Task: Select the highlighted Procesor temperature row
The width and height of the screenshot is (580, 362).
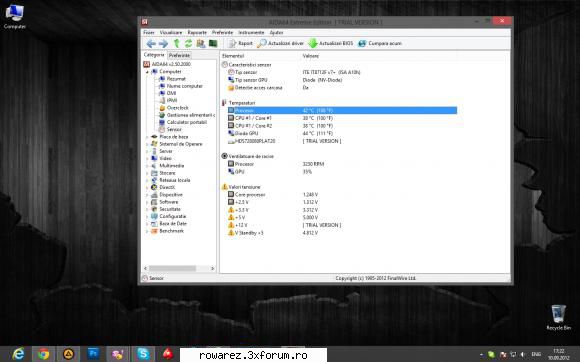Action: click(x=342, y=111)
